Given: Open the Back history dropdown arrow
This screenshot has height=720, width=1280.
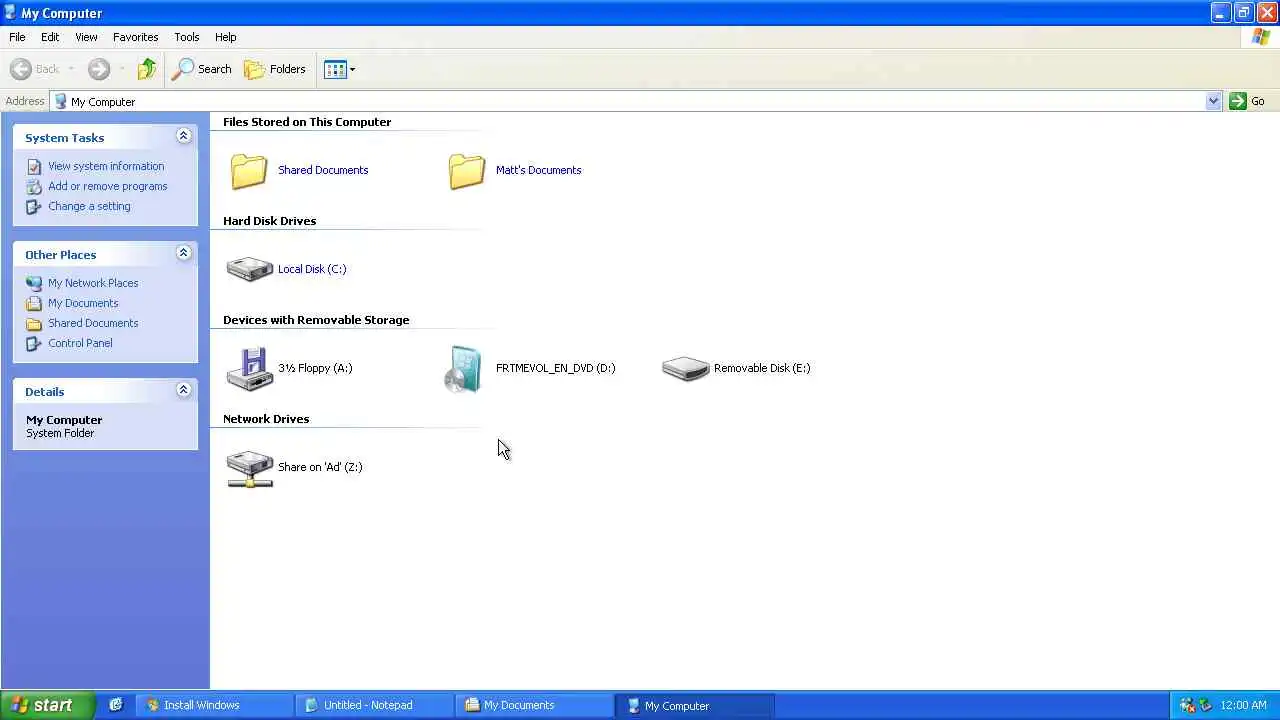Looking at the screenshot, I should [x=71, y=69].
